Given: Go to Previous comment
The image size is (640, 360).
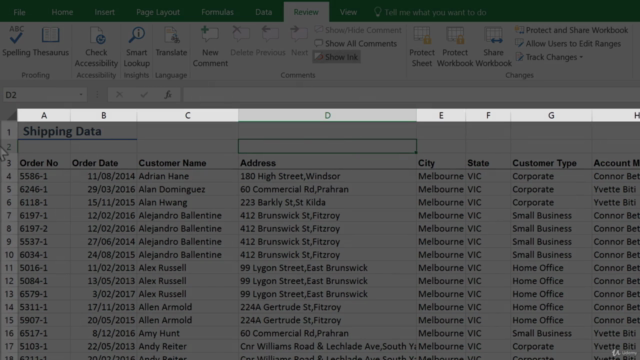Looking at the screenshot, I should coord(270,41).
